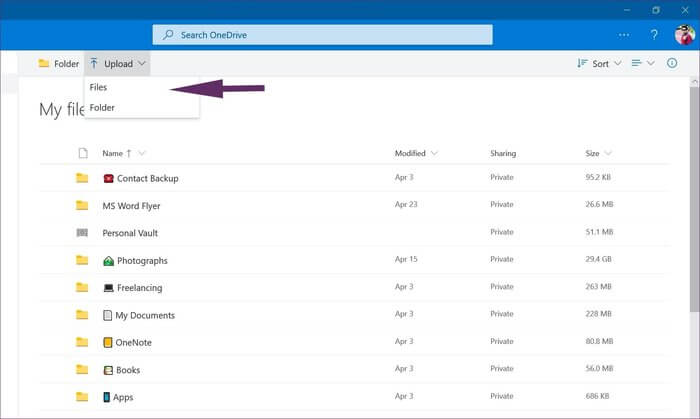Screen dimensions: 700x419
Task: Open the Contact Backup folder name
Action: [147, 178]
